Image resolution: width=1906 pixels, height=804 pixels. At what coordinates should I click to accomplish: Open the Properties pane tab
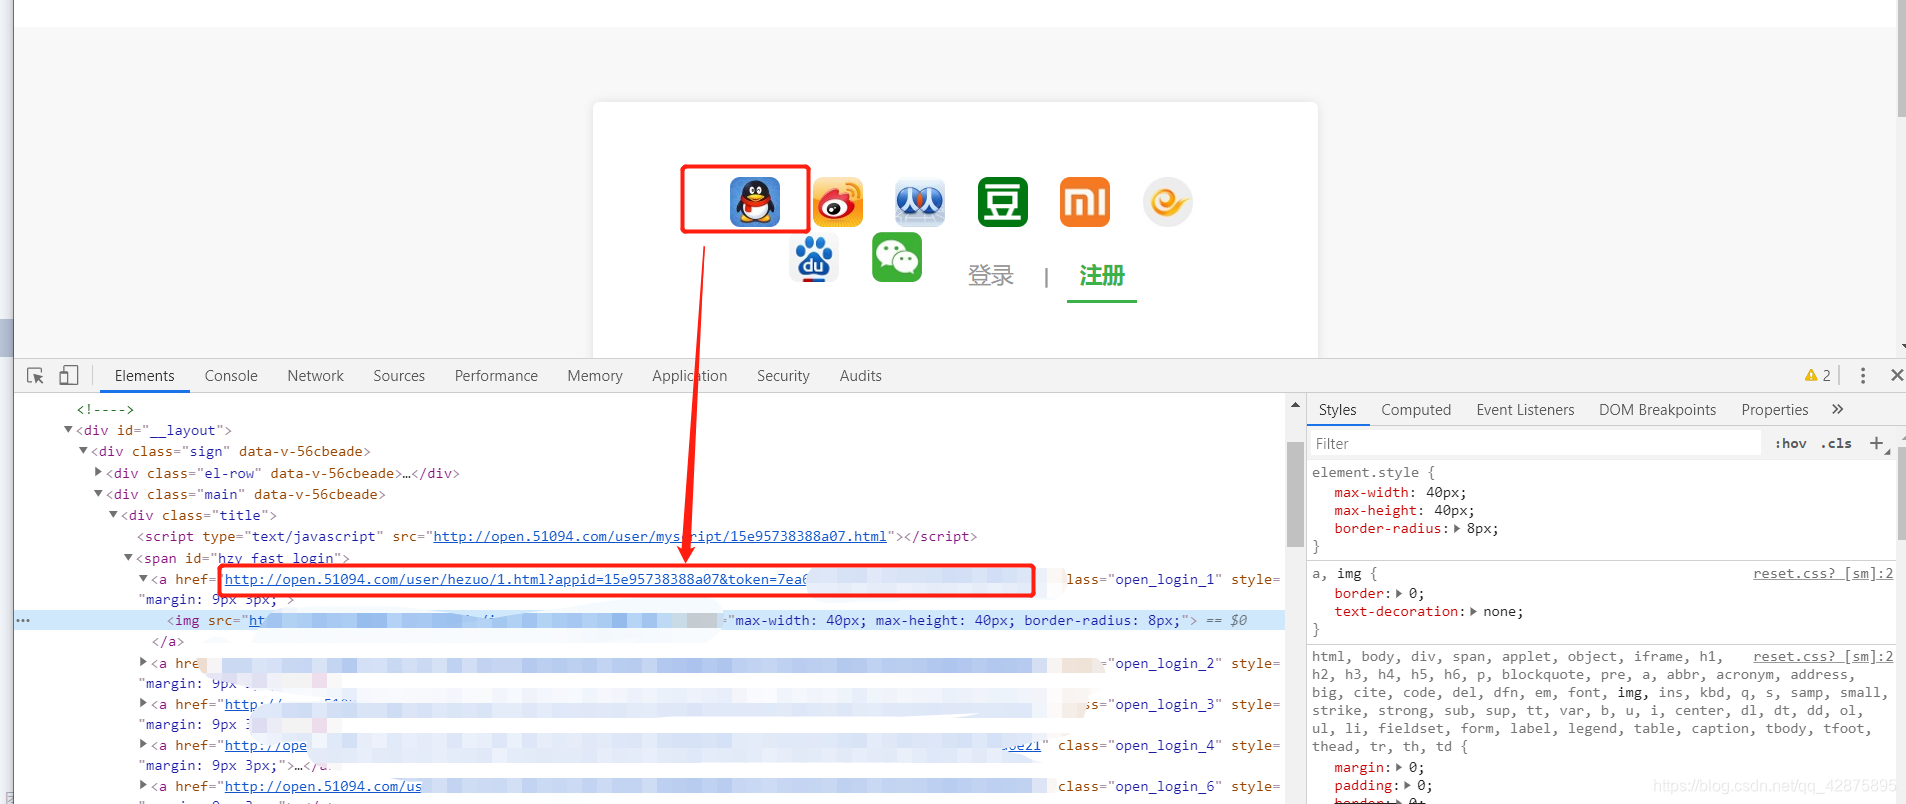tap(1774, 410)
